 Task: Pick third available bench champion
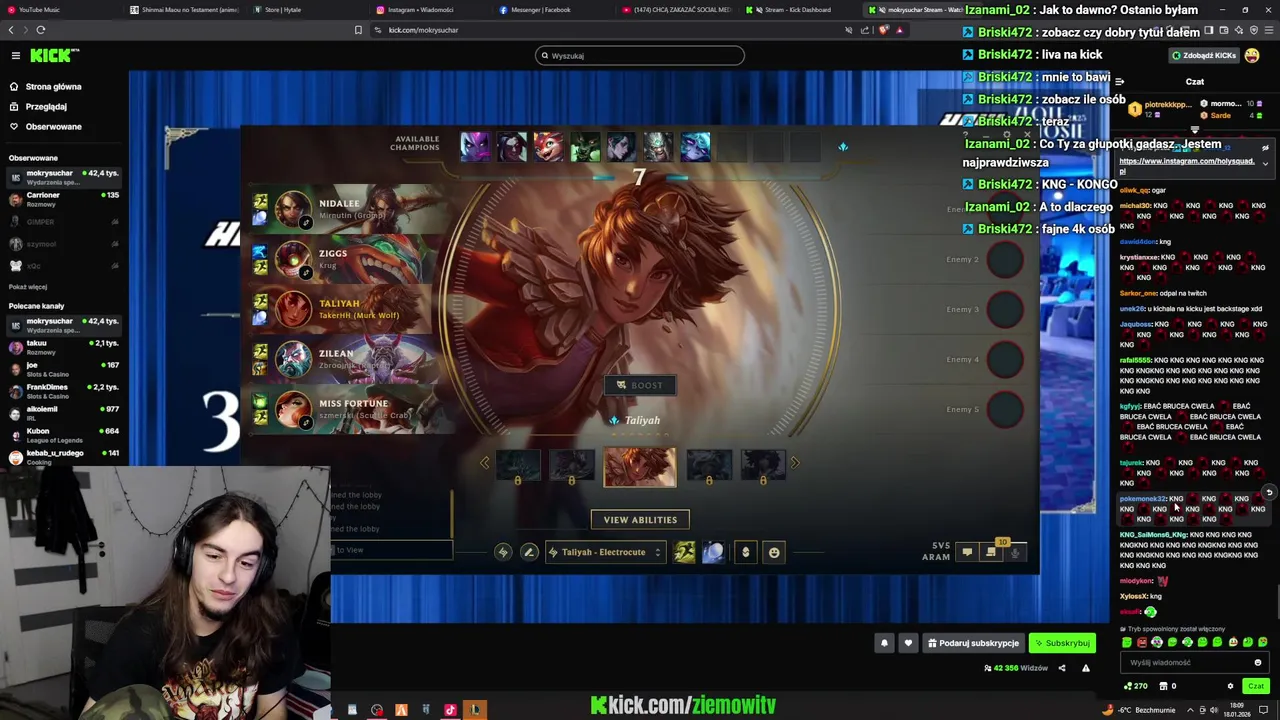[x=549, y=147]
